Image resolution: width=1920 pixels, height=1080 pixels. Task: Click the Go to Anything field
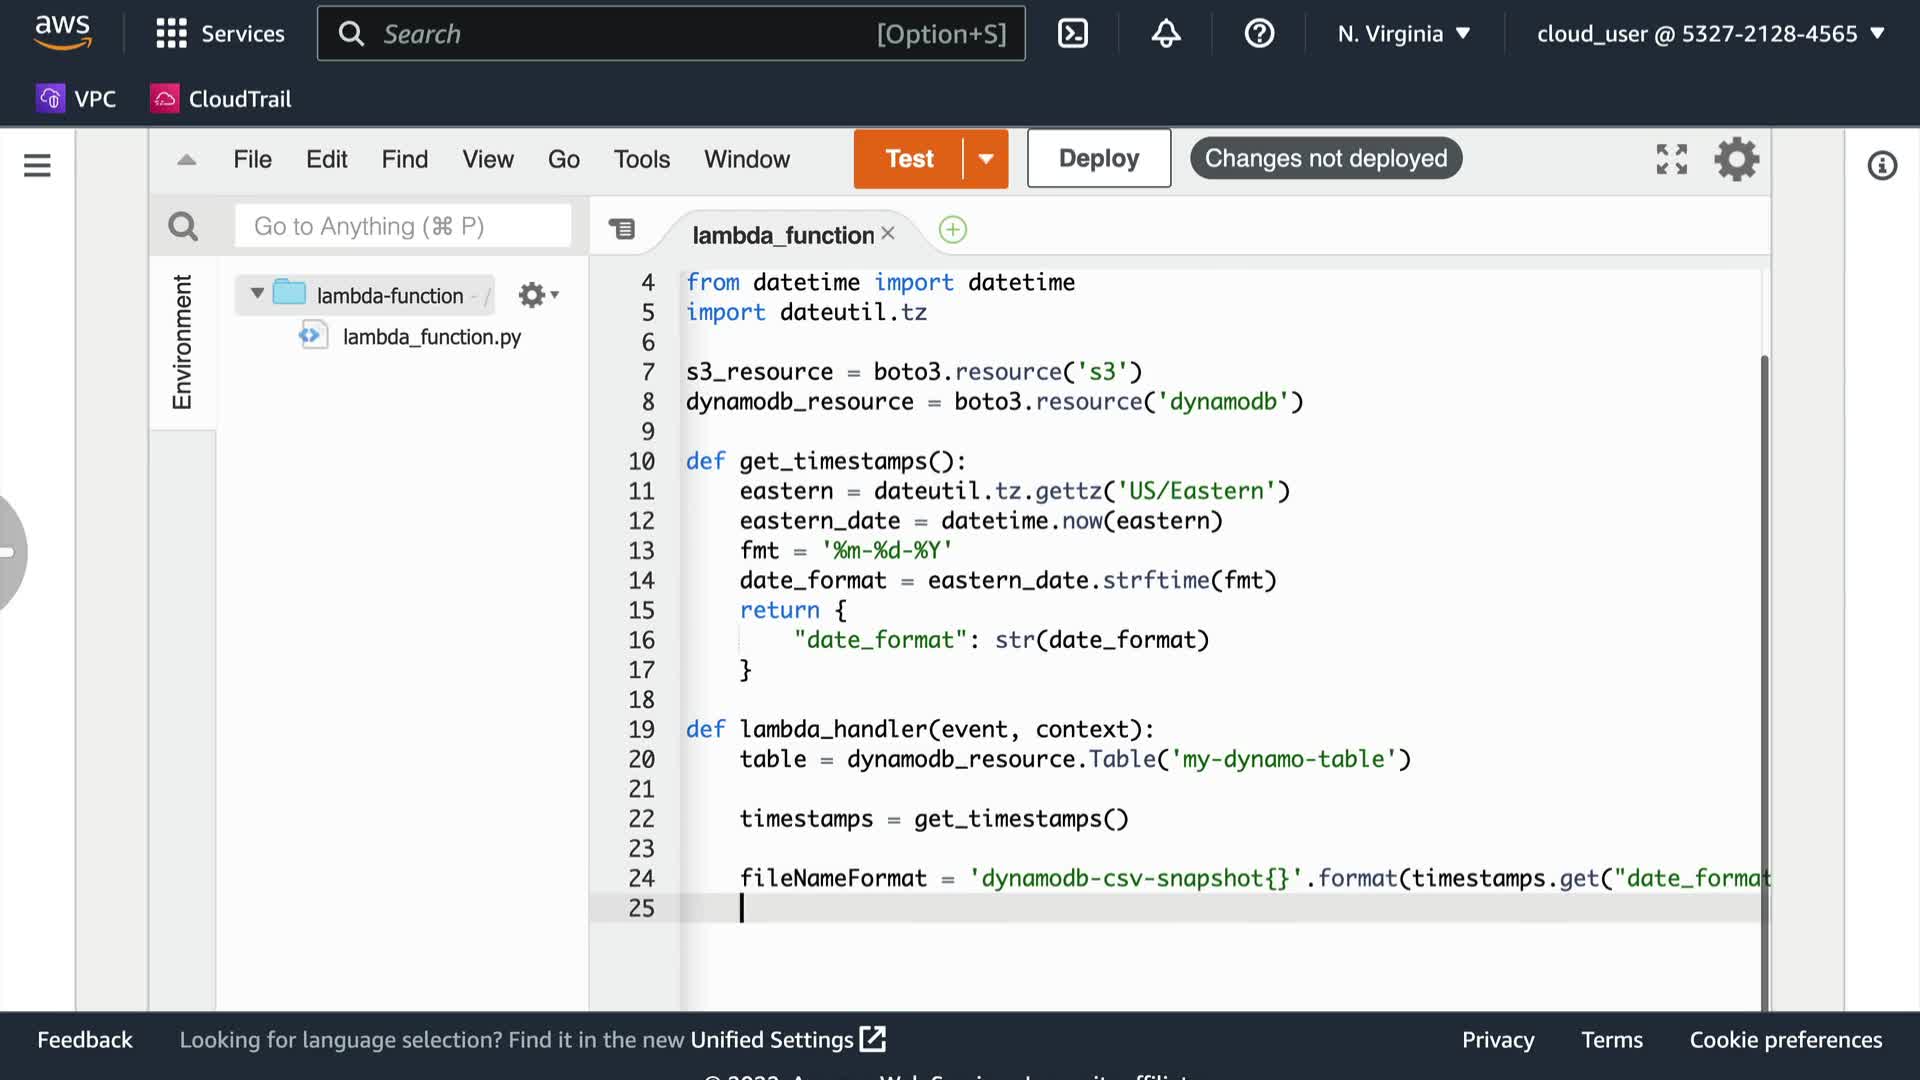[x=402, y=227]
